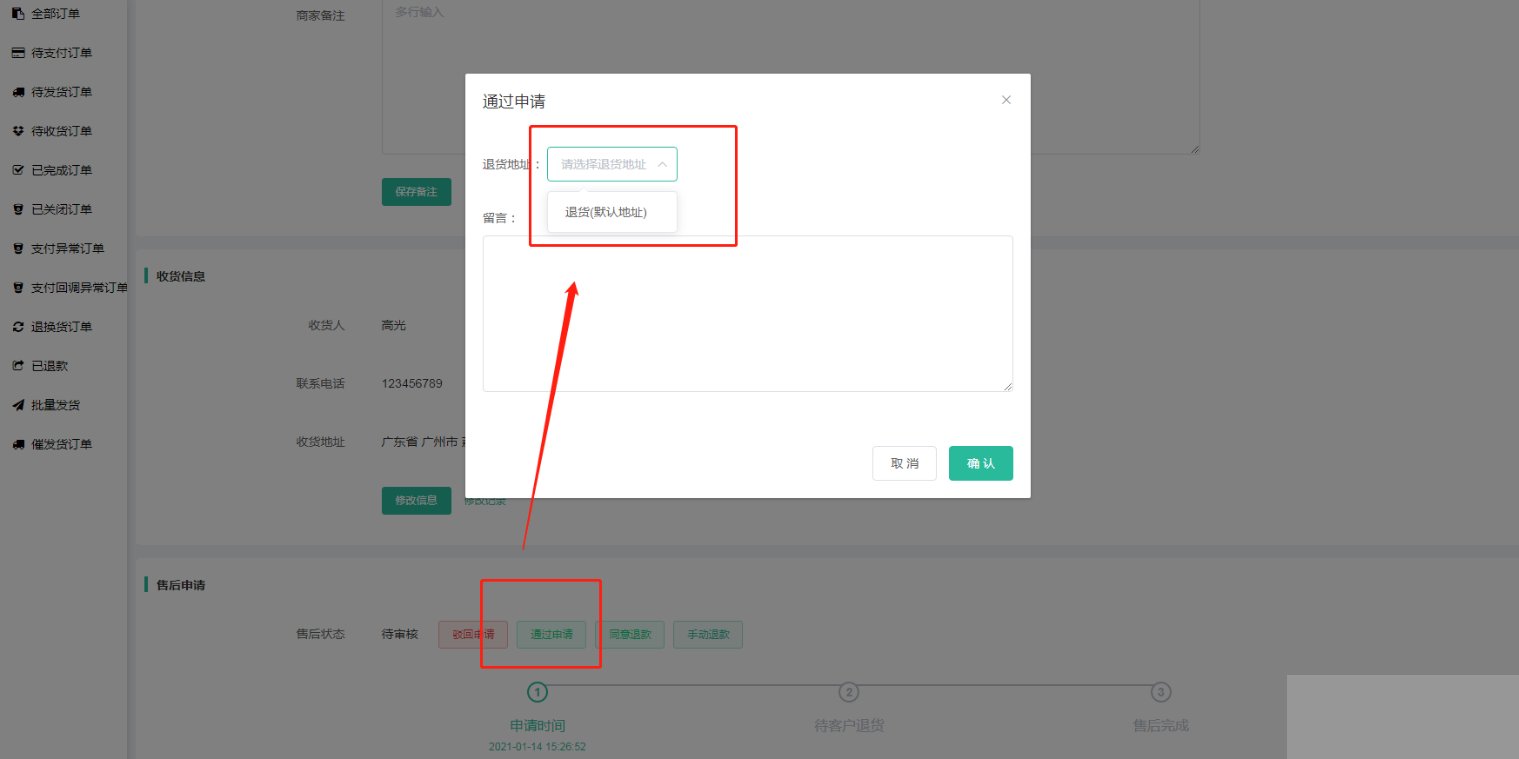Focus the 商家备注 multi-line input
Image resolution: width=1519 pixels, height=759 pixels.
pos(791,77)
